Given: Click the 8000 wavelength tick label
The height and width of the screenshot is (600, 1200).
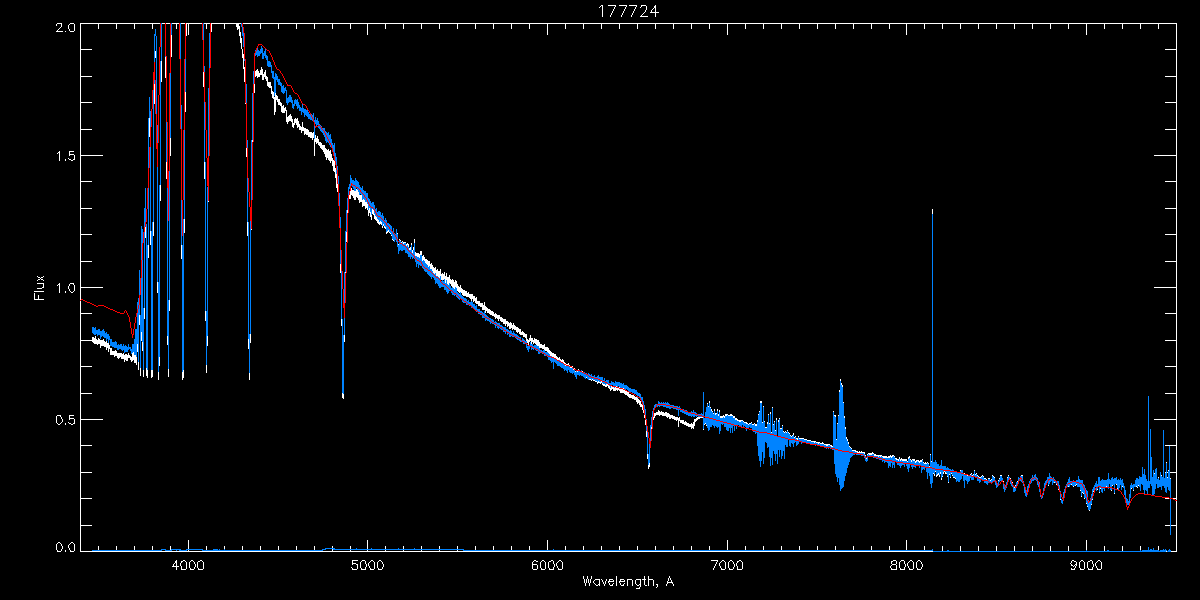Looking at the screenshot, I should click(907, 565).
